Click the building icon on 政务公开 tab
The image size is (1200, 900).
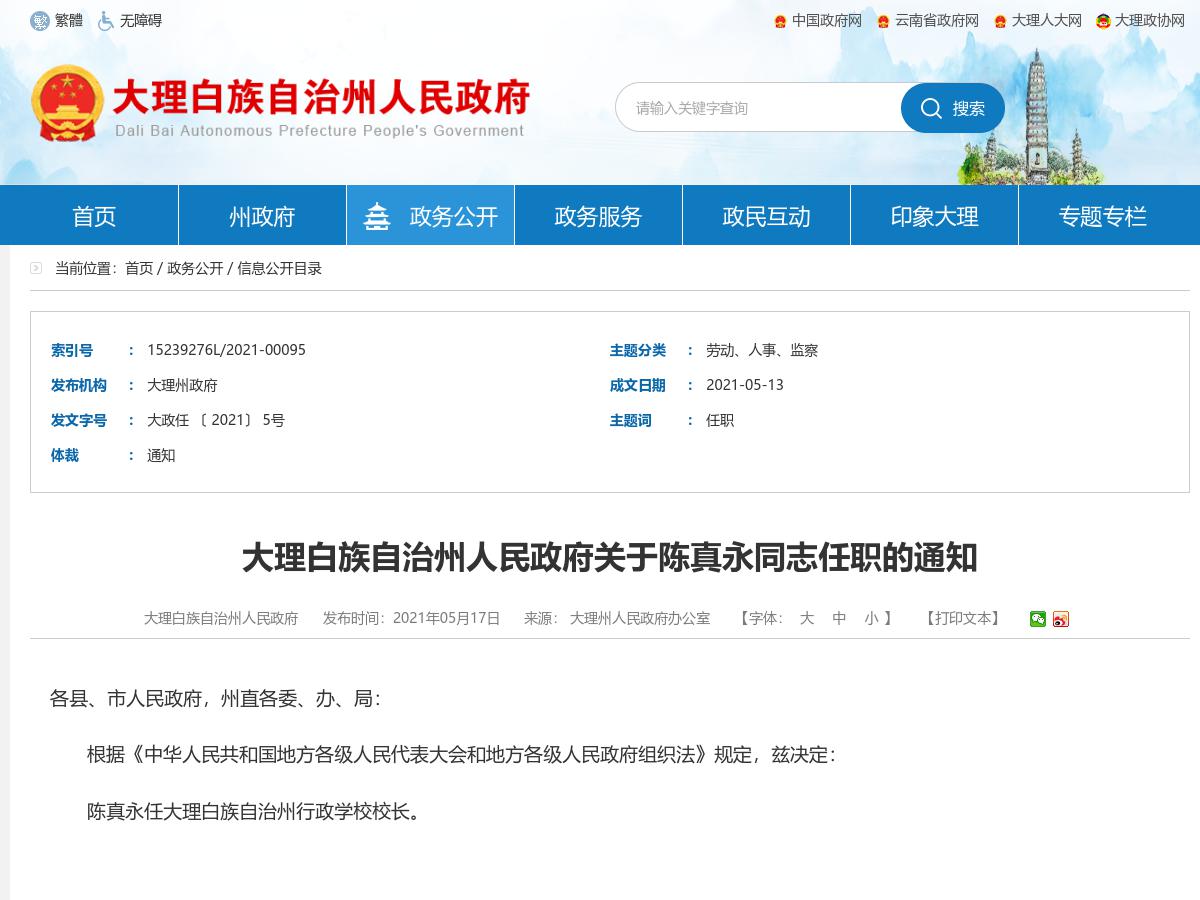click(376, 214)
